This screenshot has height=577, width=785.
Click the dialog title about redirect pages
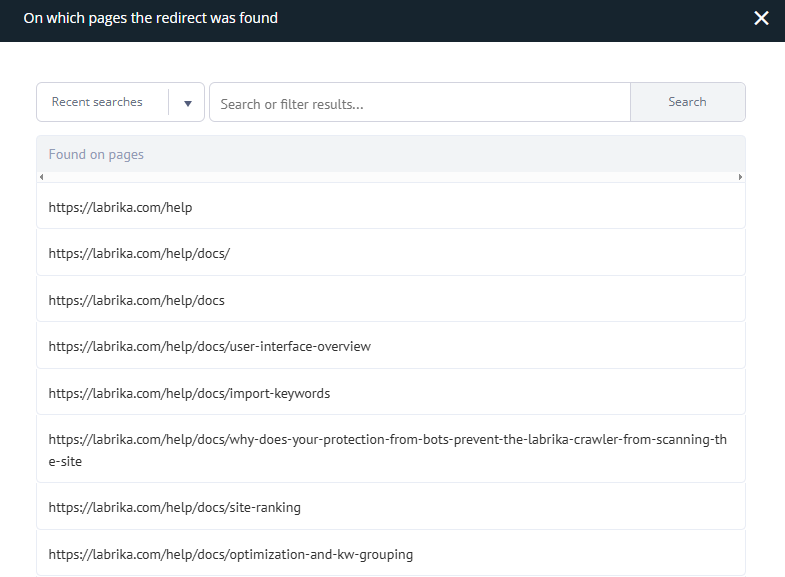click(x=151, y=18)
